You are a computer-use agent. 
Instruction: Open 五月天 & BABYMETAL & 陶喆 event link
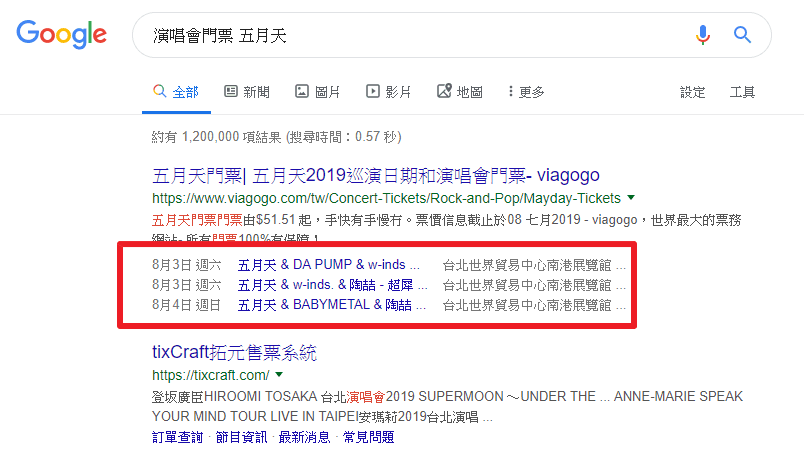331,305
